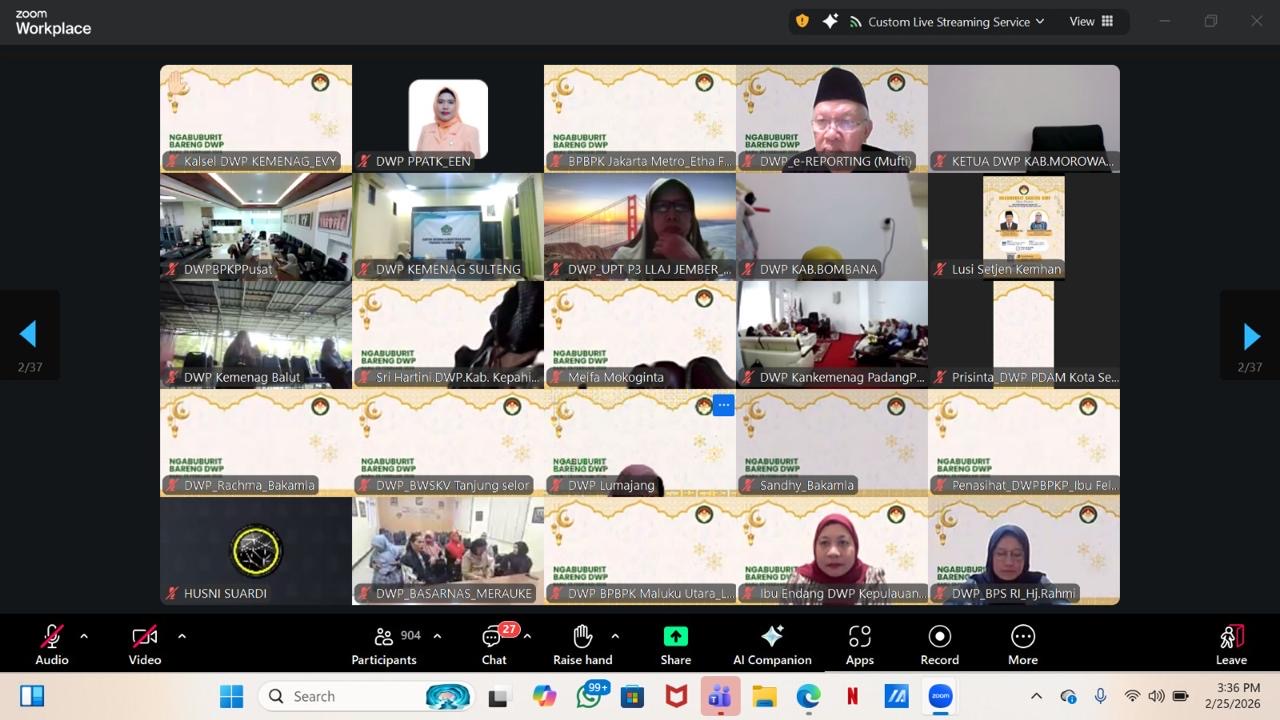
Task: Open the View layout menu
Action: pos(1091,22)
